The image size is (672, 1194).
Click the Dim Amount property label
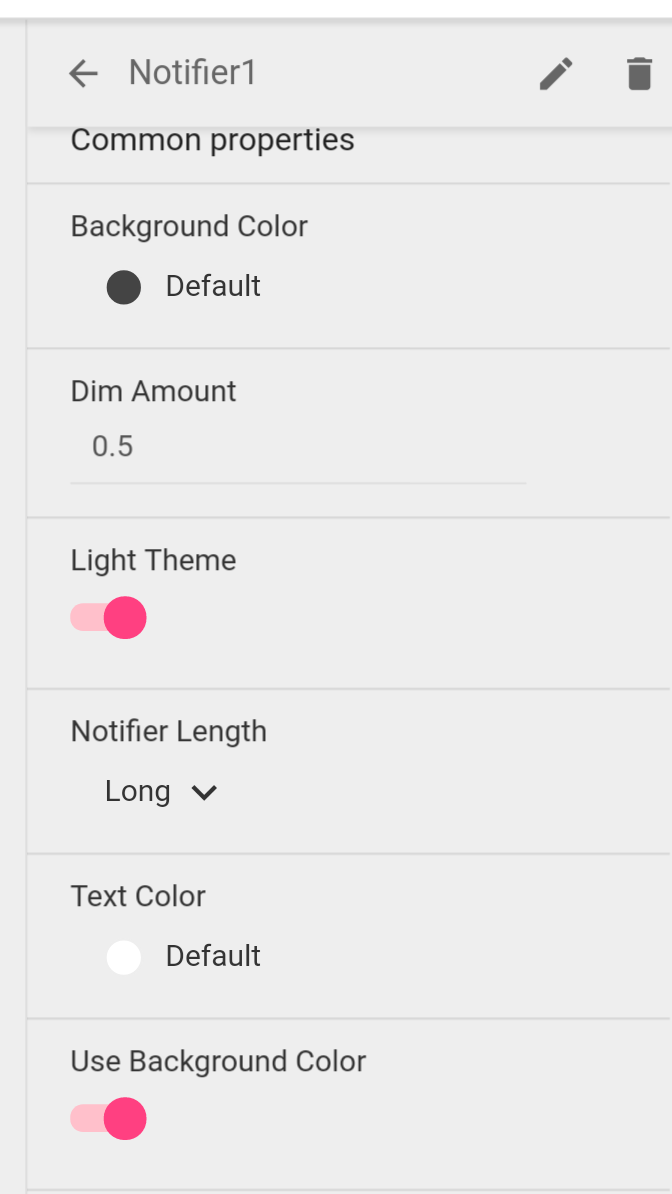point(153,391)
